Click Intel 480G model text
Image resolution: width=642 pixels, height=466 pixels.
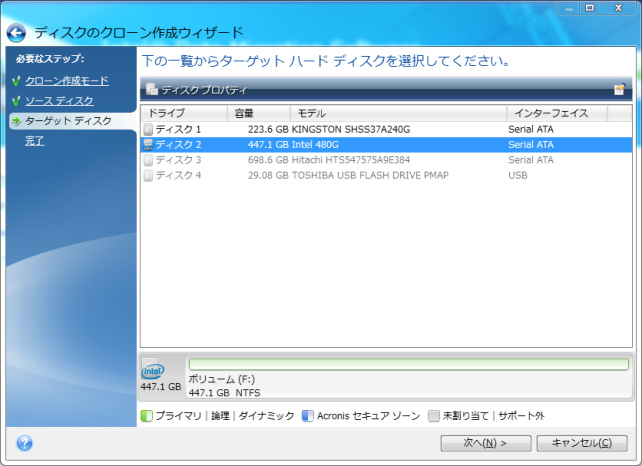coord(315,145)
